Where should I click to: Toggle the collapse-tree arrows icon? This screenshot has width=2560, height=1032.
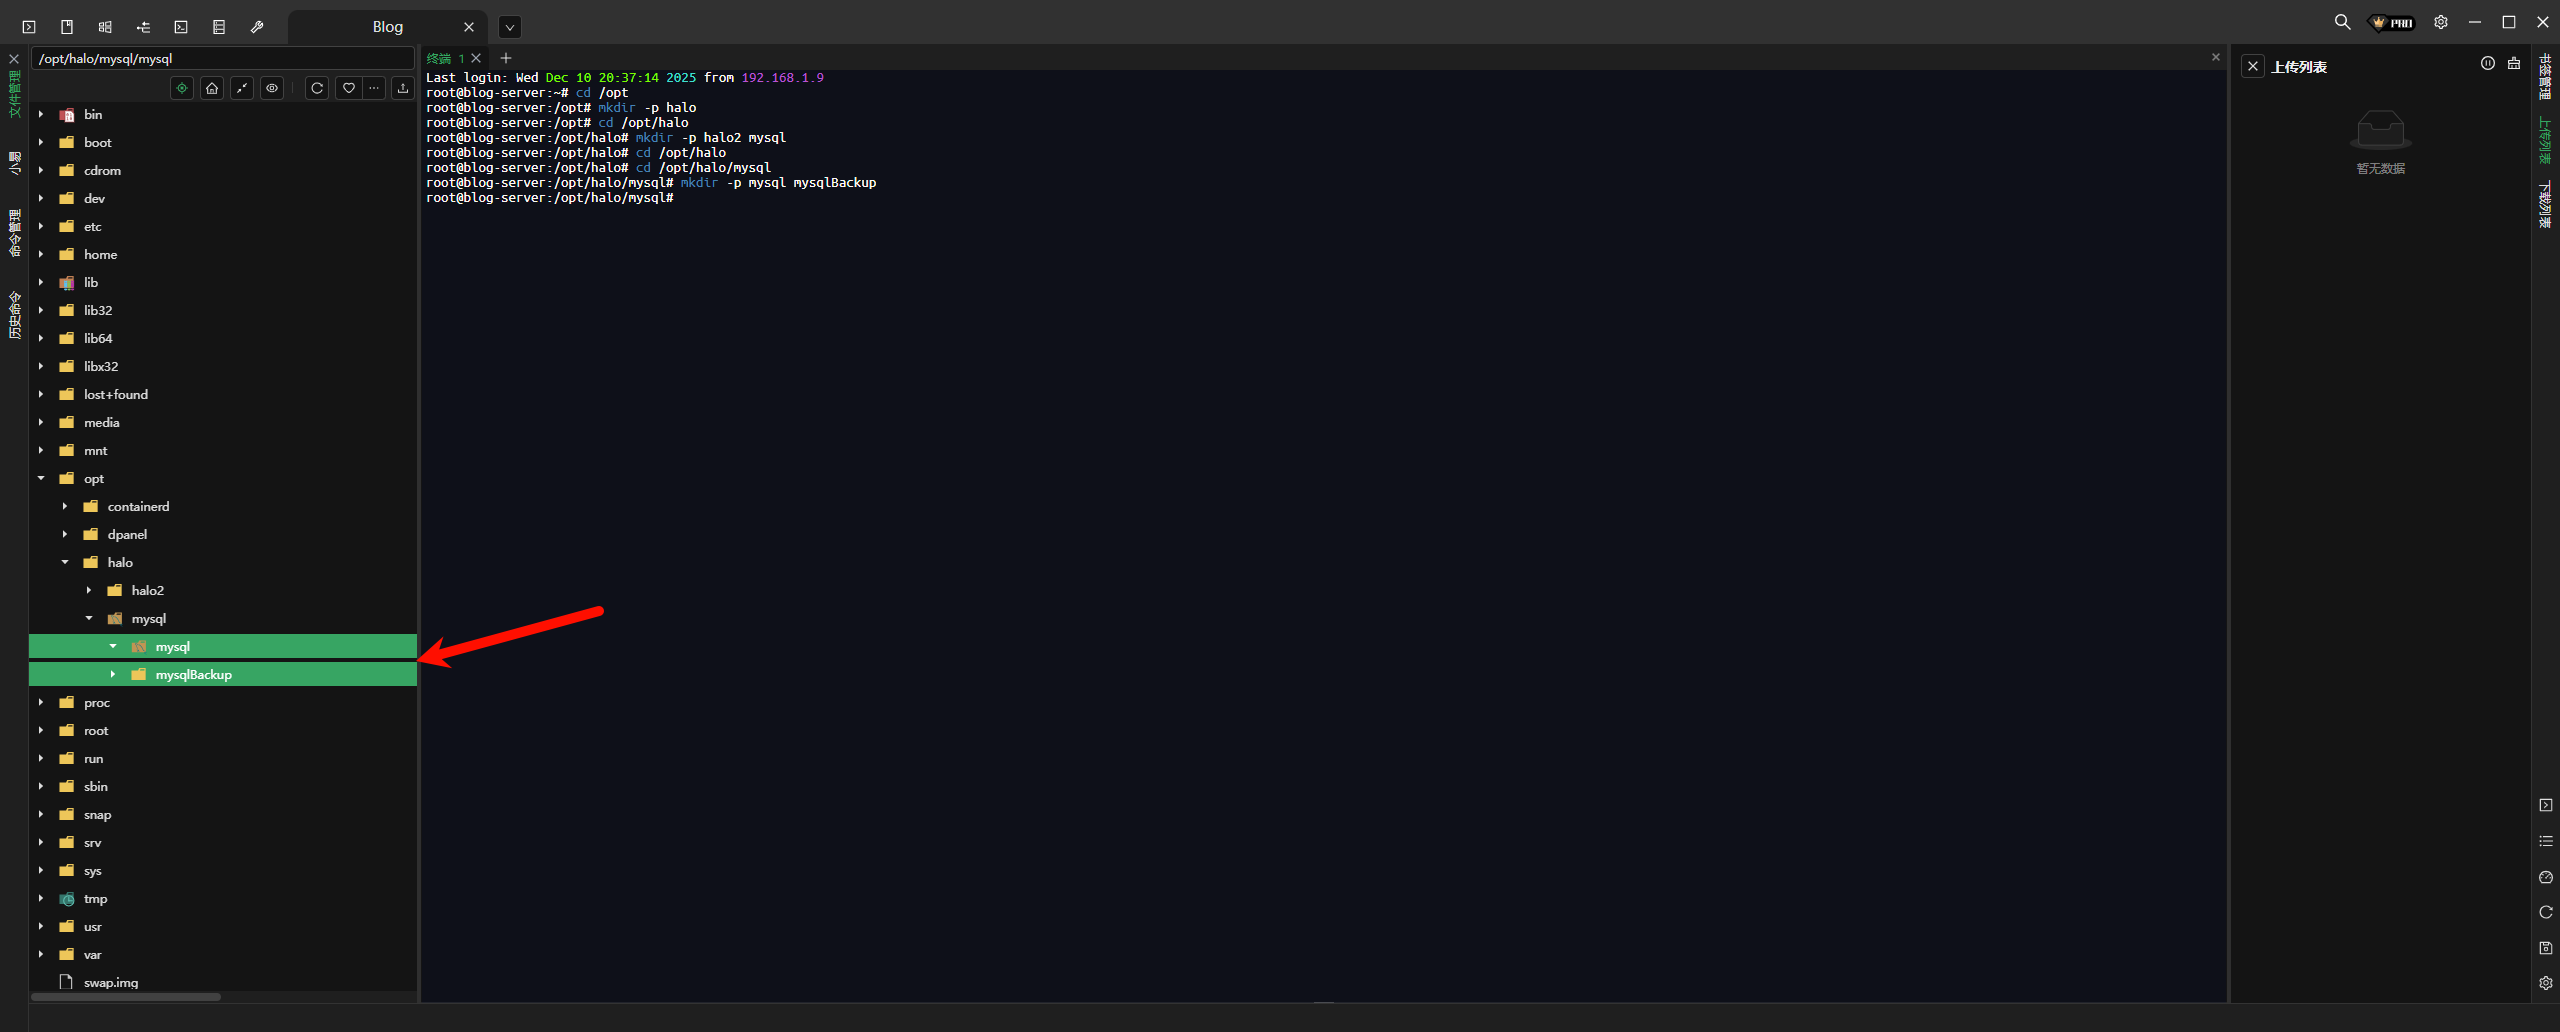(242, 88)
